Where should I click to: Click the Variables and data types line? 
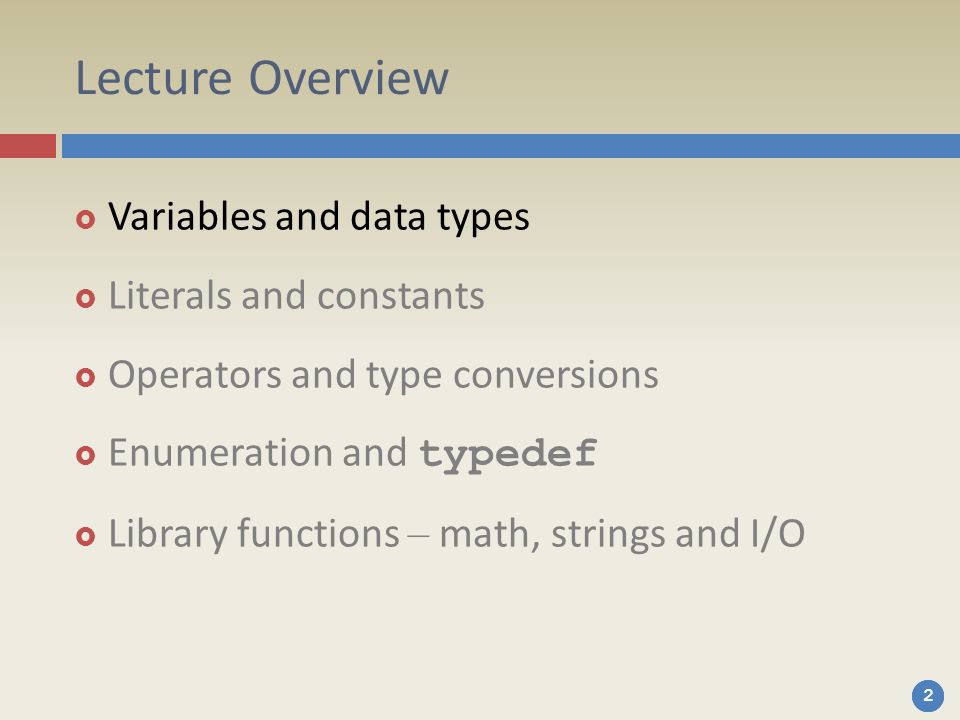(319, 217)
